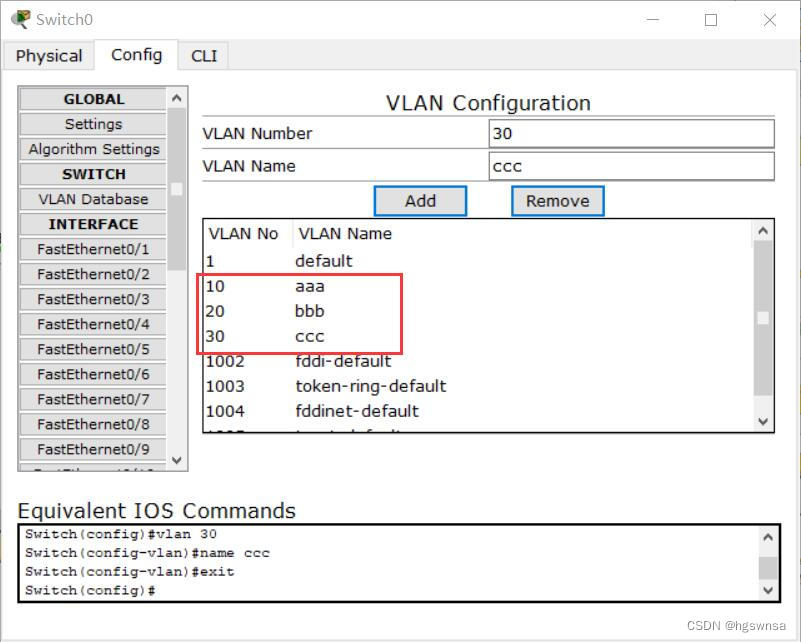Click sidebar scrollbar down arrow
The height and width of the screenshot is (642, 801).
point(177,460)
